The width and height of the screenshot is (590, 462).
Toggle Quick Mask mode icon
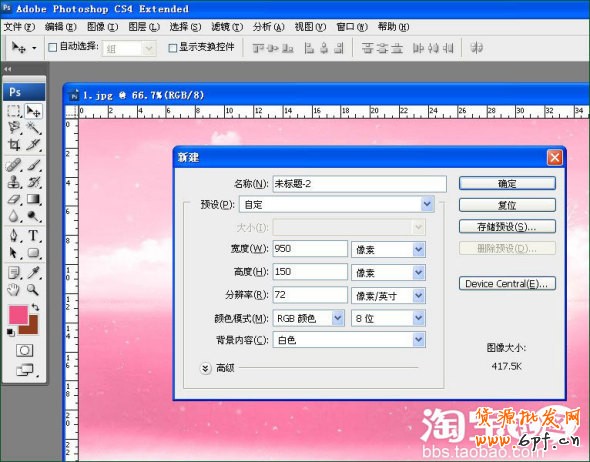coord(24,351)
